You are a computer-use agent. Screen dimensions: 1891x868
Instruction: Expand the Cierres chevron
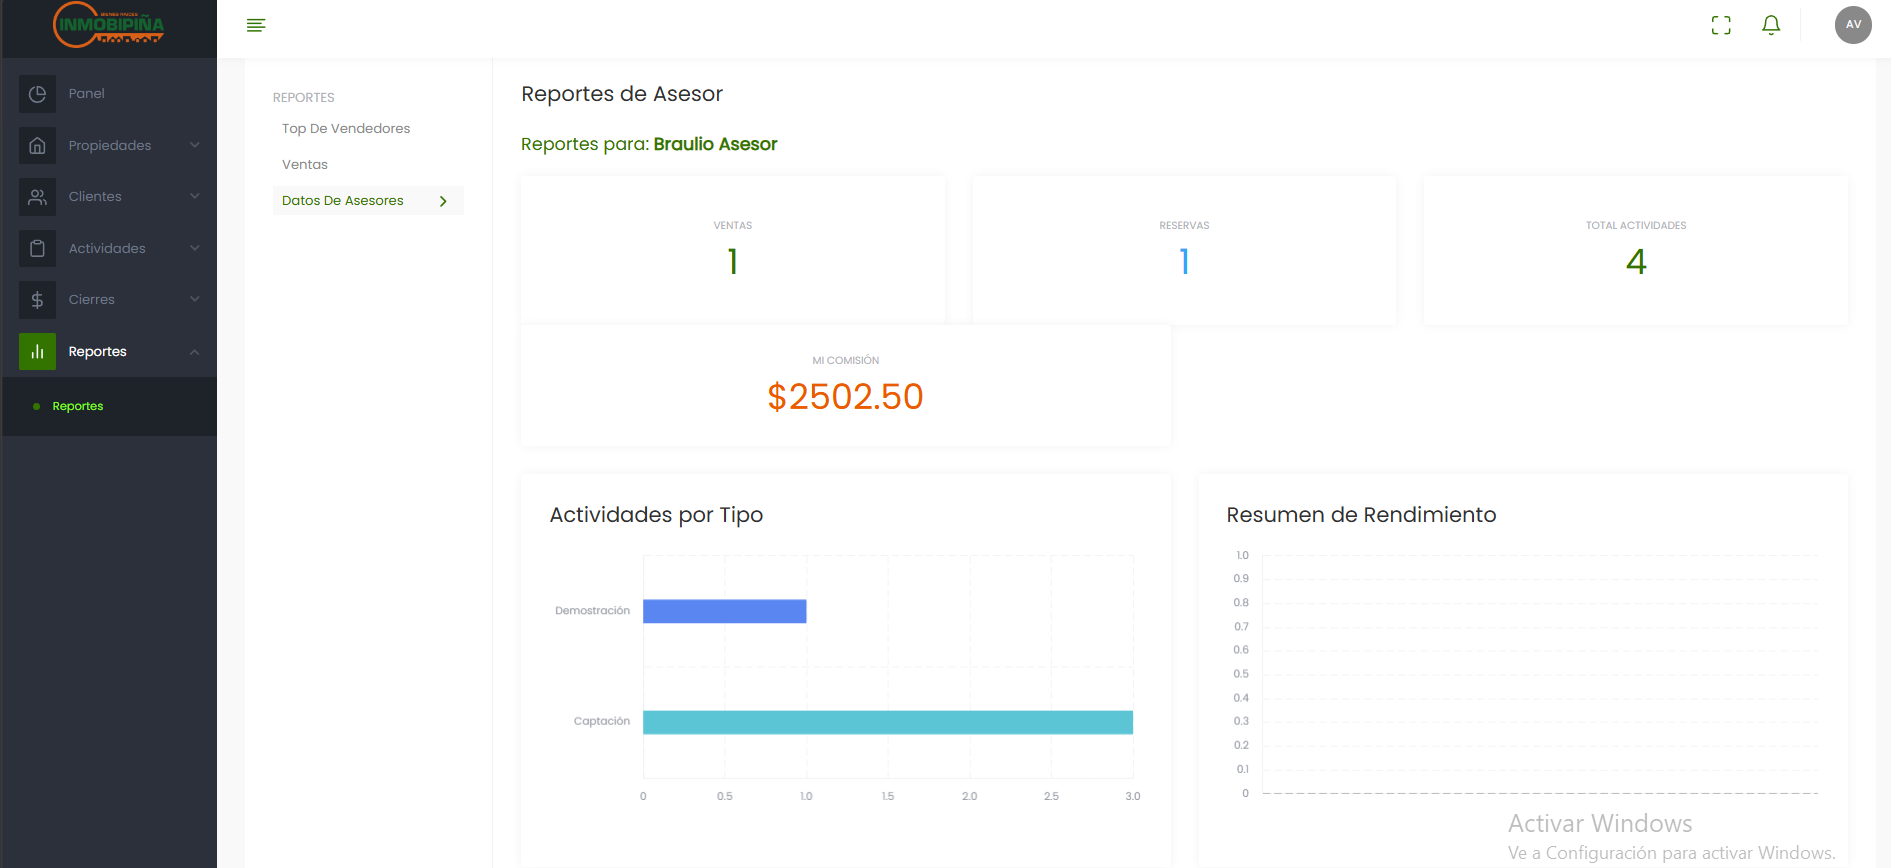[195, 299]
